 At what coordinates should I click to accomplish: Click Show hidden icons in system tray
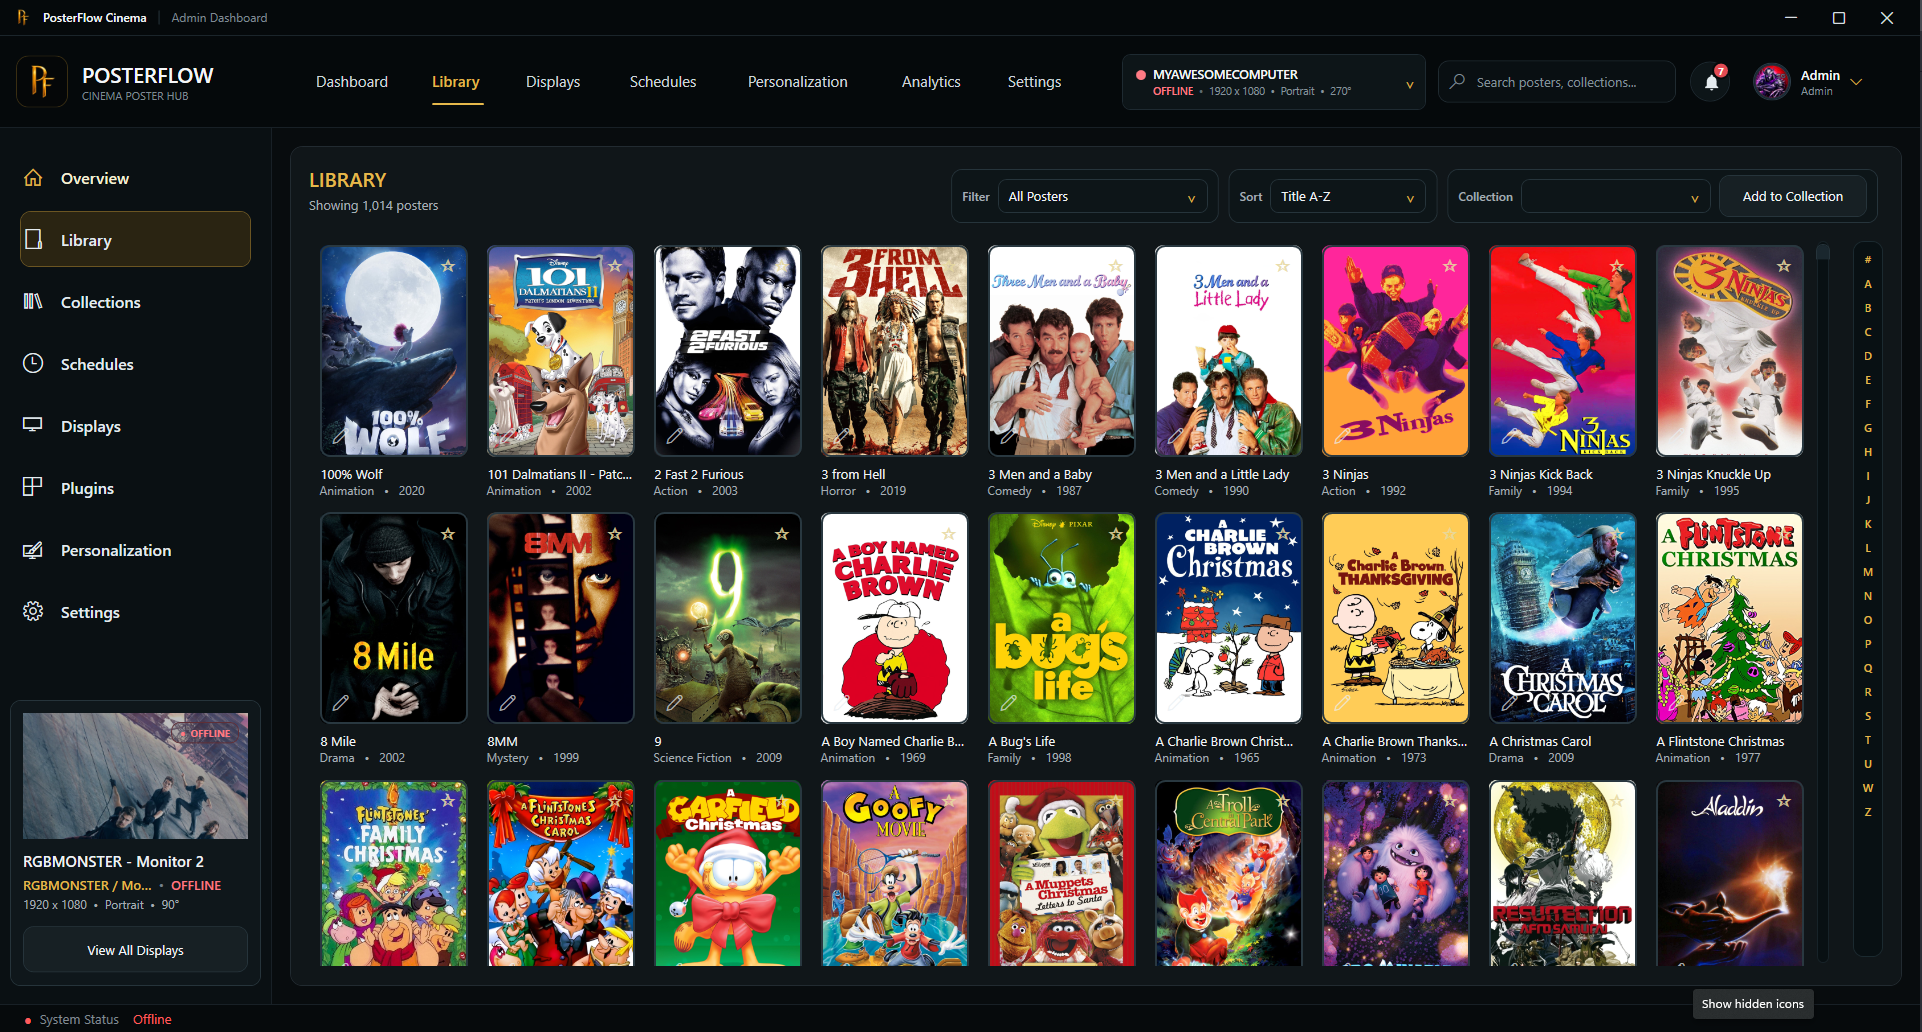[1752, 1004]
